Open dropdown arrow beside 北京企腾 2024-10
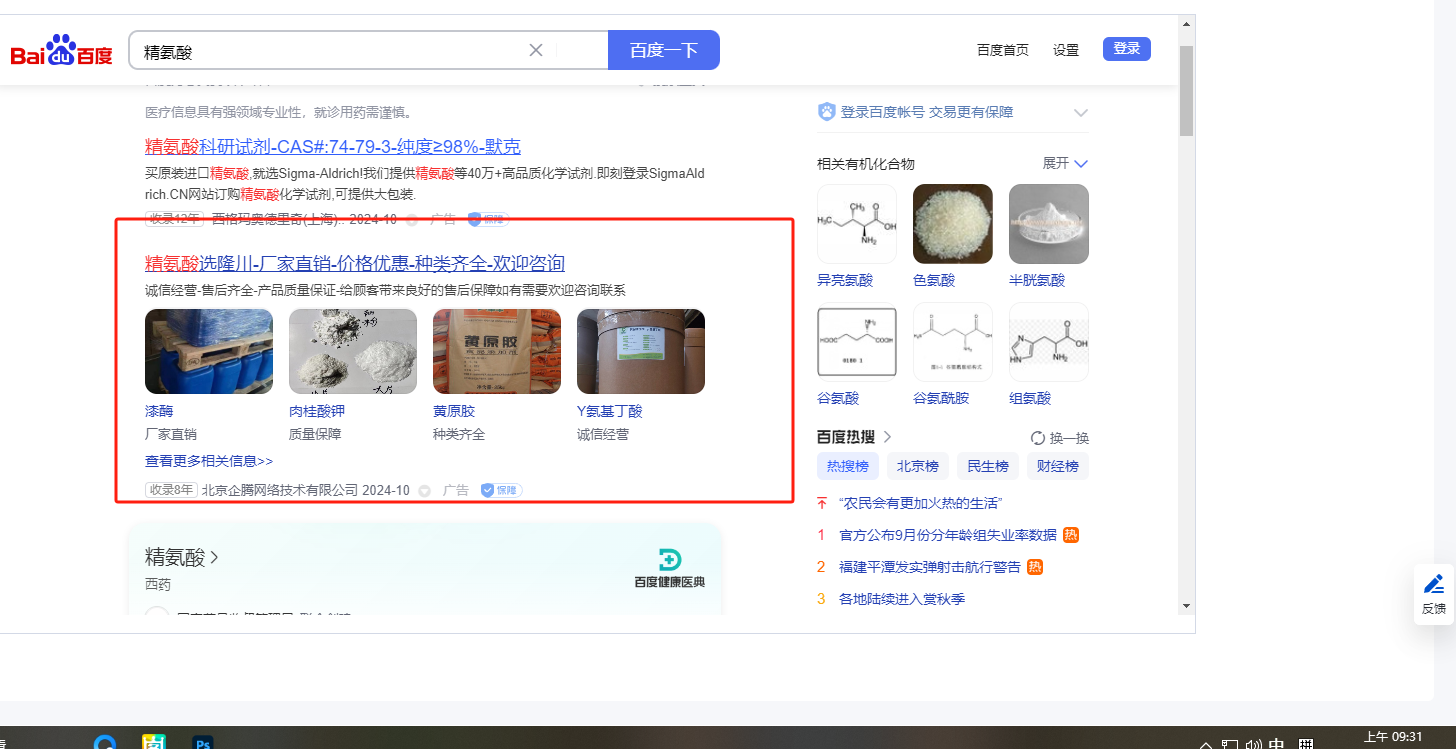 424,491
